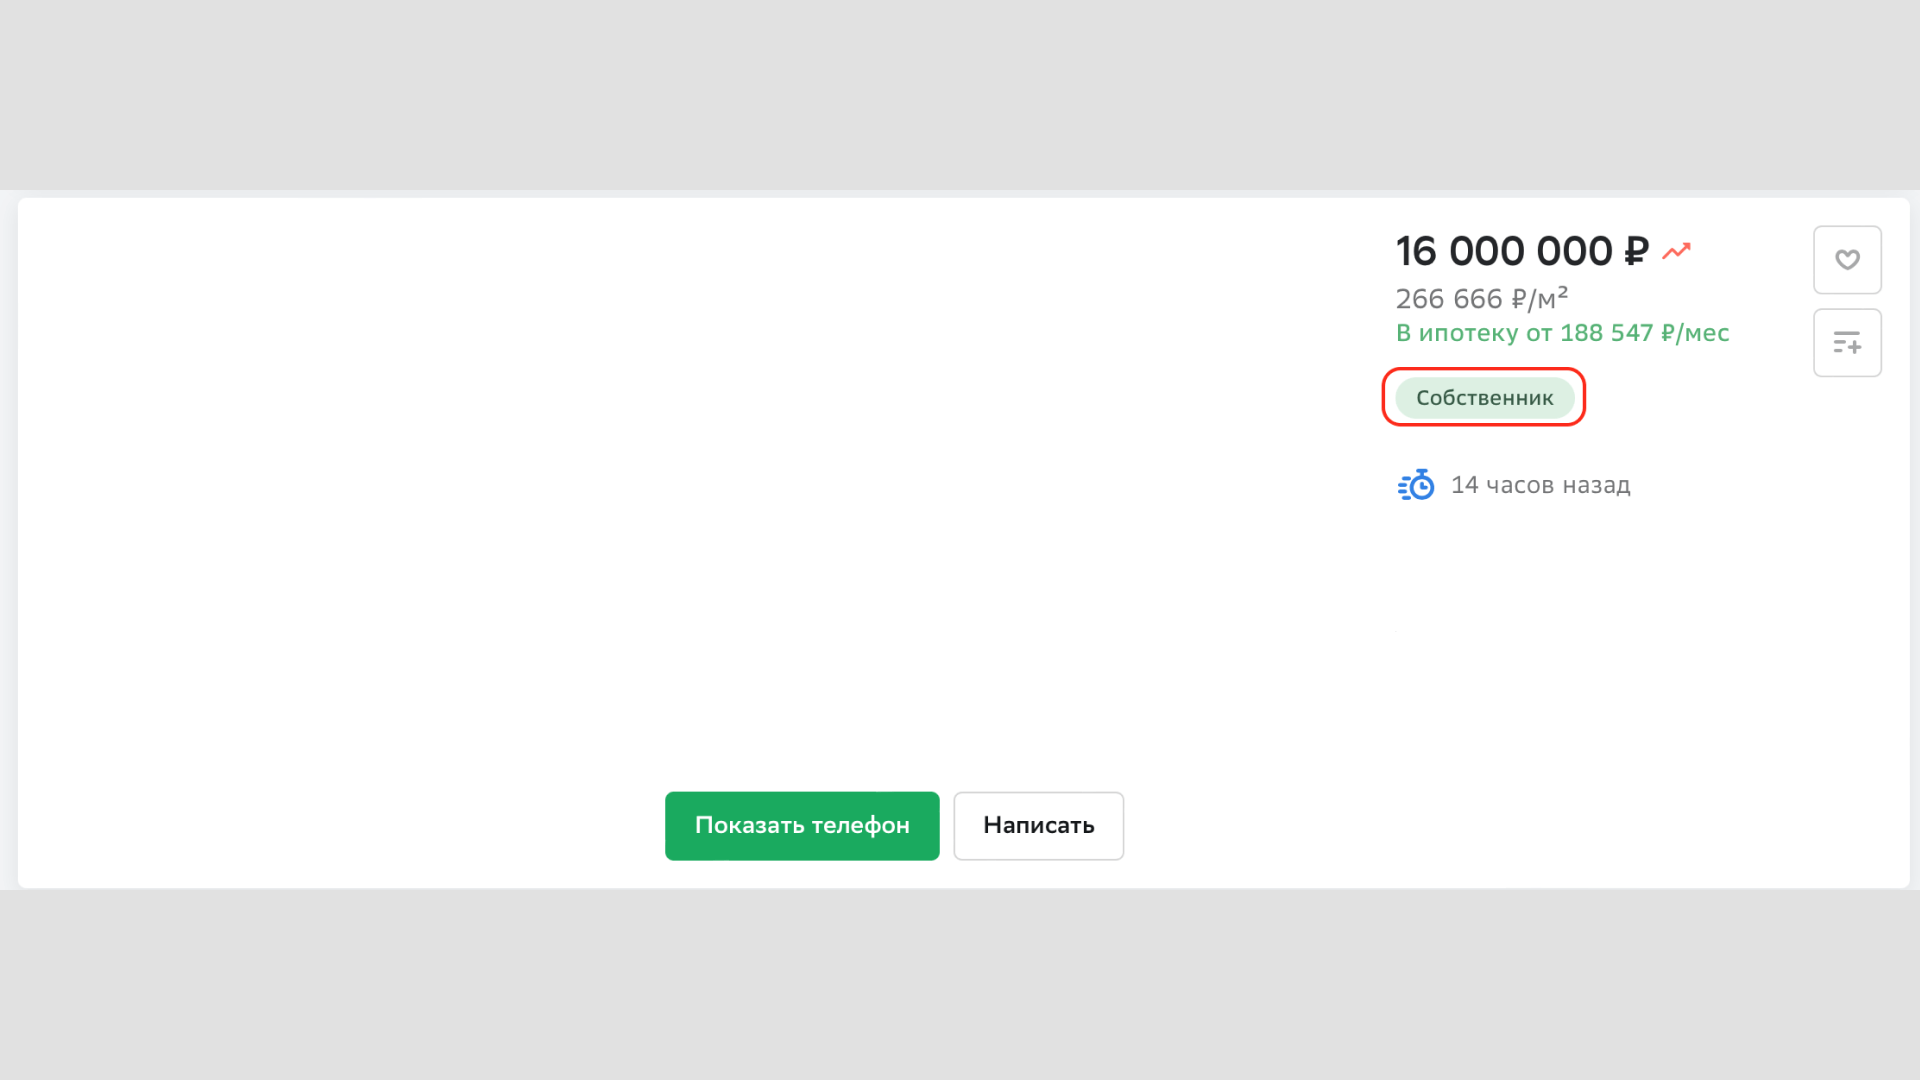Click the Собственник (Owner) badge button
1920x1080 pixels.
(1485, 397)
